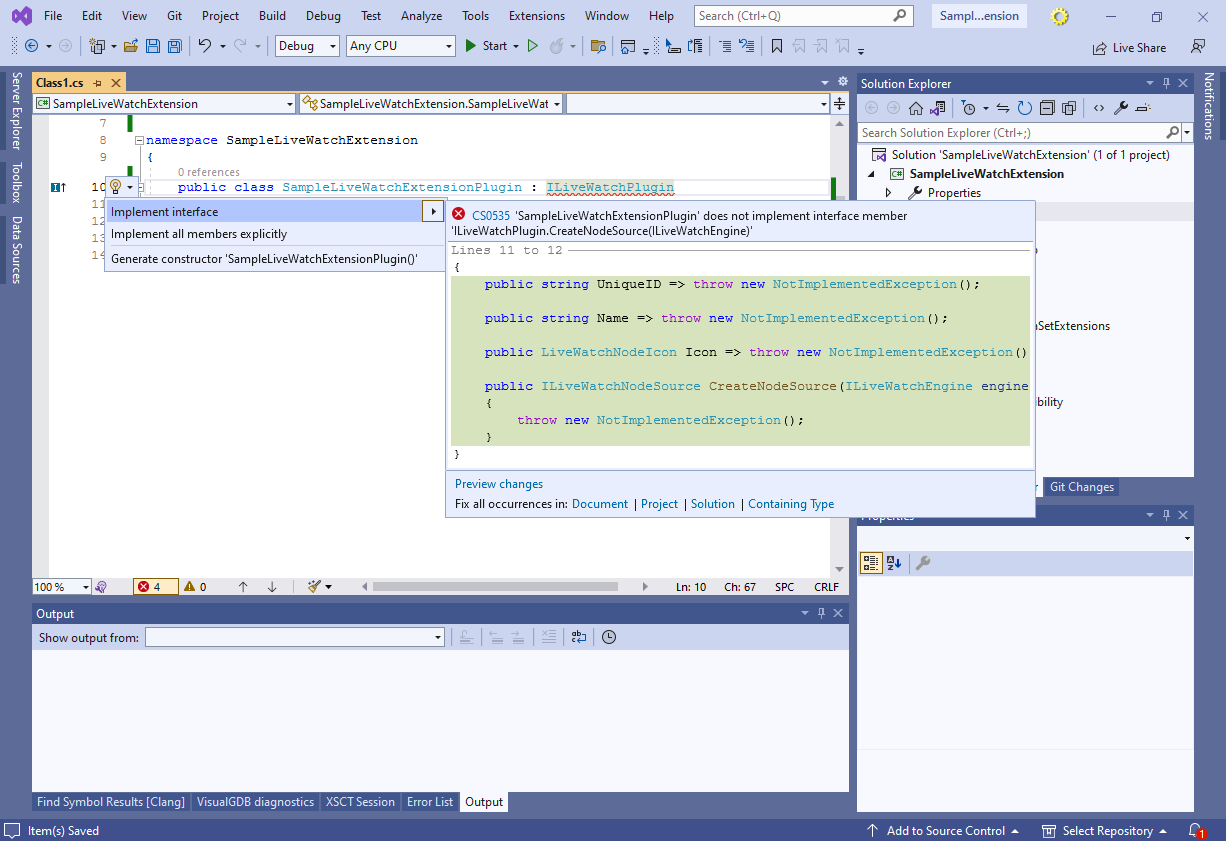
Task: Click View Code icon in Solution Explorer
Action: tap(1099, 108)
